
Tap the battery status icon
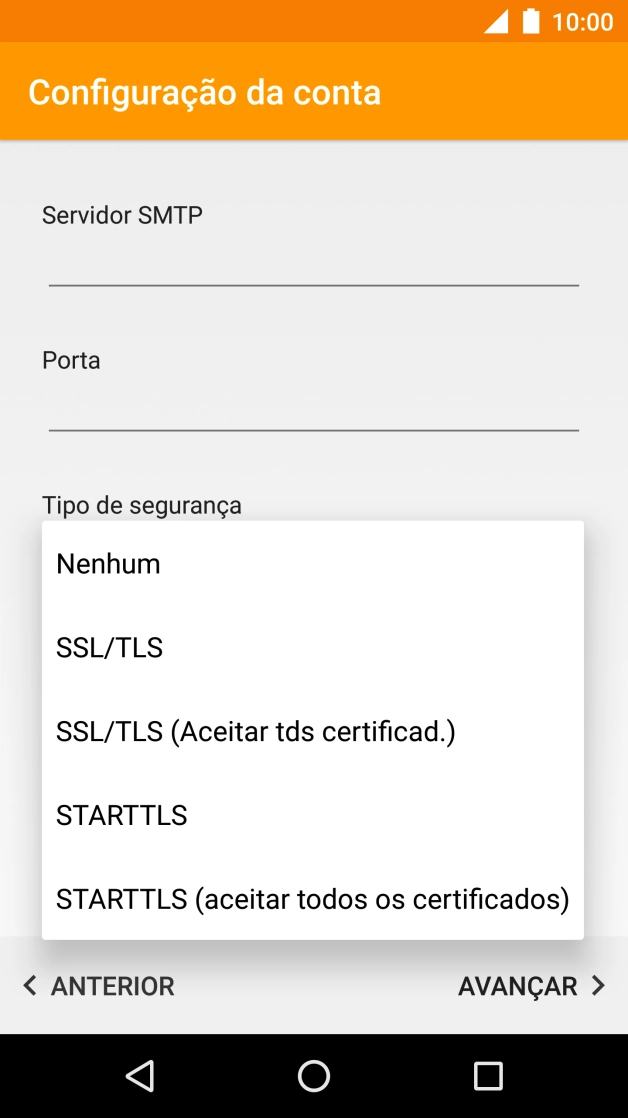click(530, 21)
